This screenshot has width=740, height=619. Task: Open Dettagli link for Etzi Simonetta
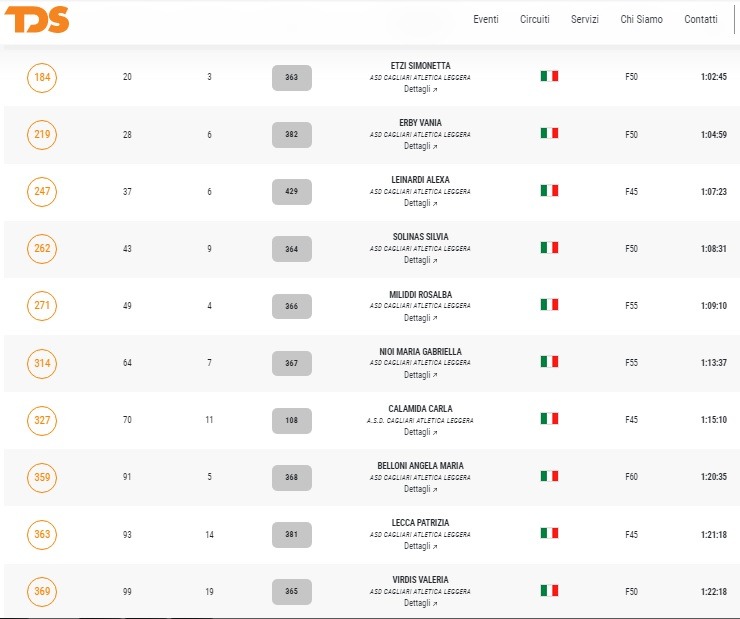click(x=420, y=89)
